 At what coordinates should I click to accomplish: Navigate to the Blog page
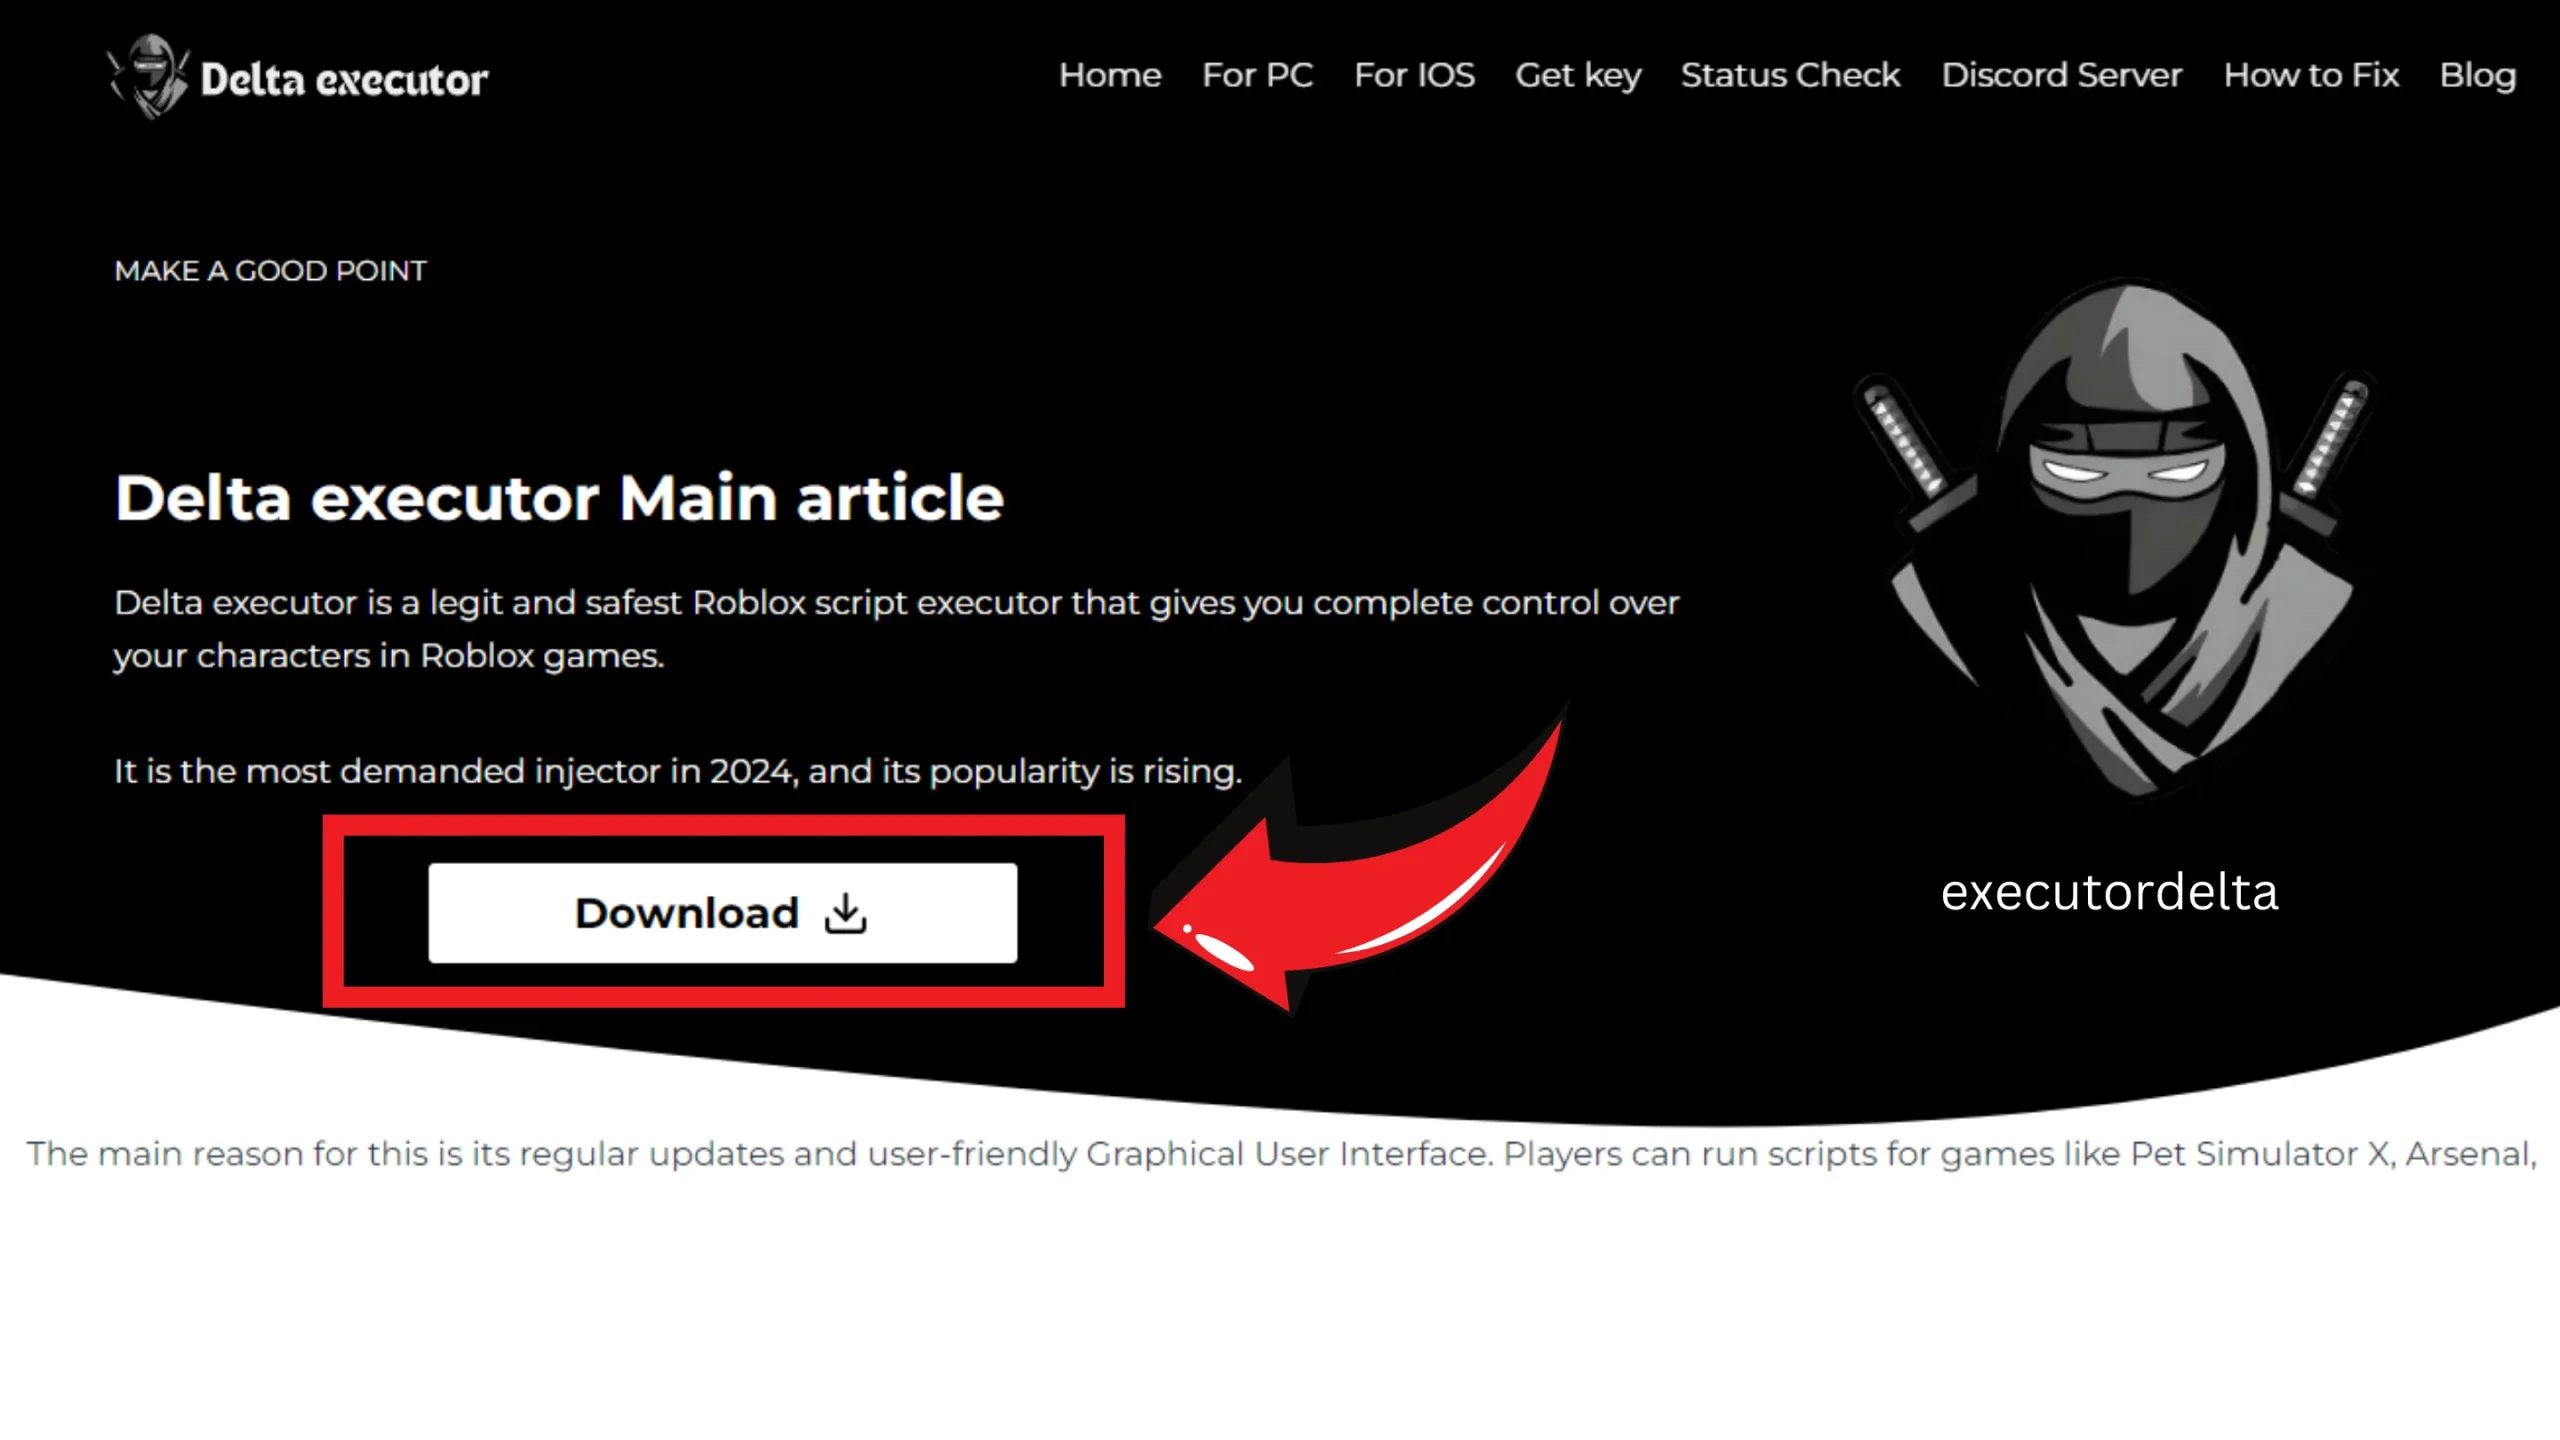[x=2477, y=76]
